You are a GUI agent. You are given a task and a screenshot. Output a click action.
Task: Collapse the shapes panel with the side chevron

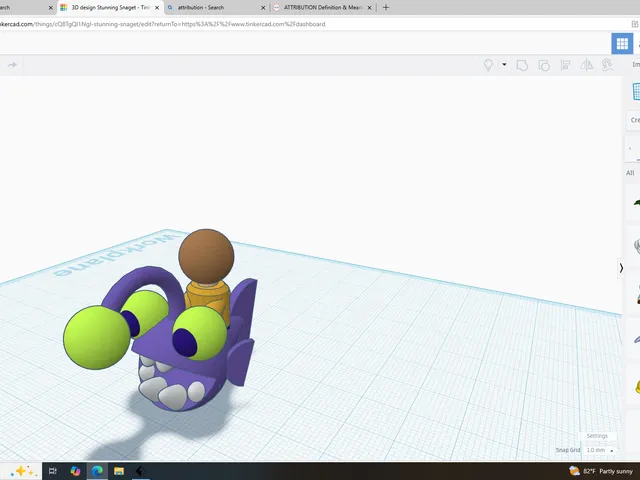621,268
